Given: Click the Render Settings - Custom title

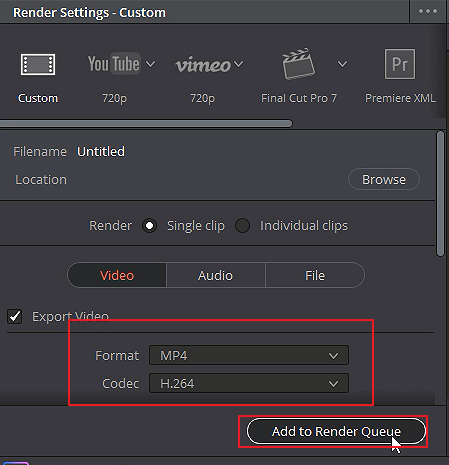Looking at the screenshot, I should pos(89,13).
